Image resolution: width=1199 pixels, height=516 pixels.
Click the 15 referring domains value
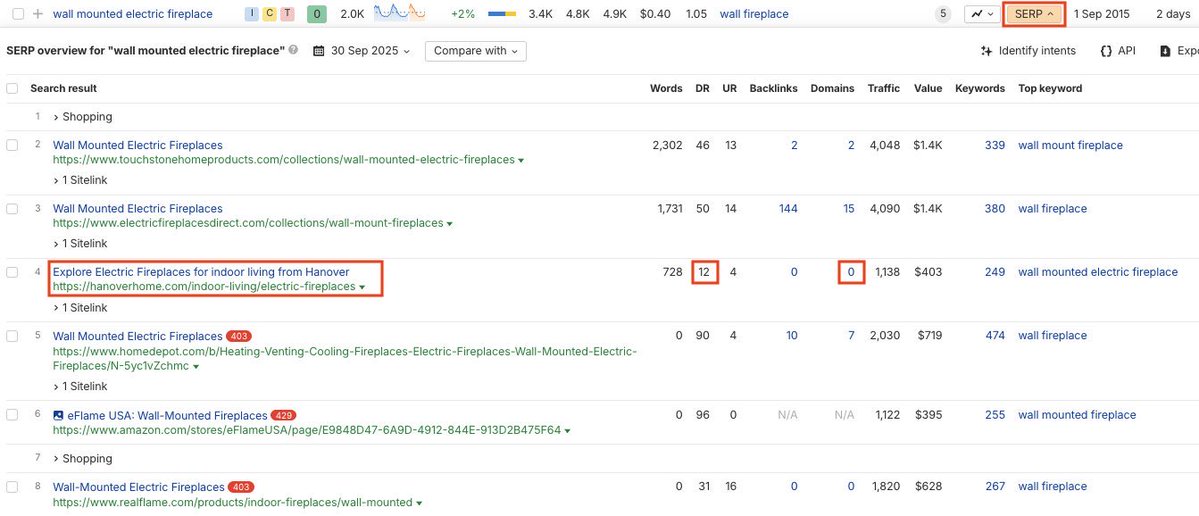click(849, 209)
